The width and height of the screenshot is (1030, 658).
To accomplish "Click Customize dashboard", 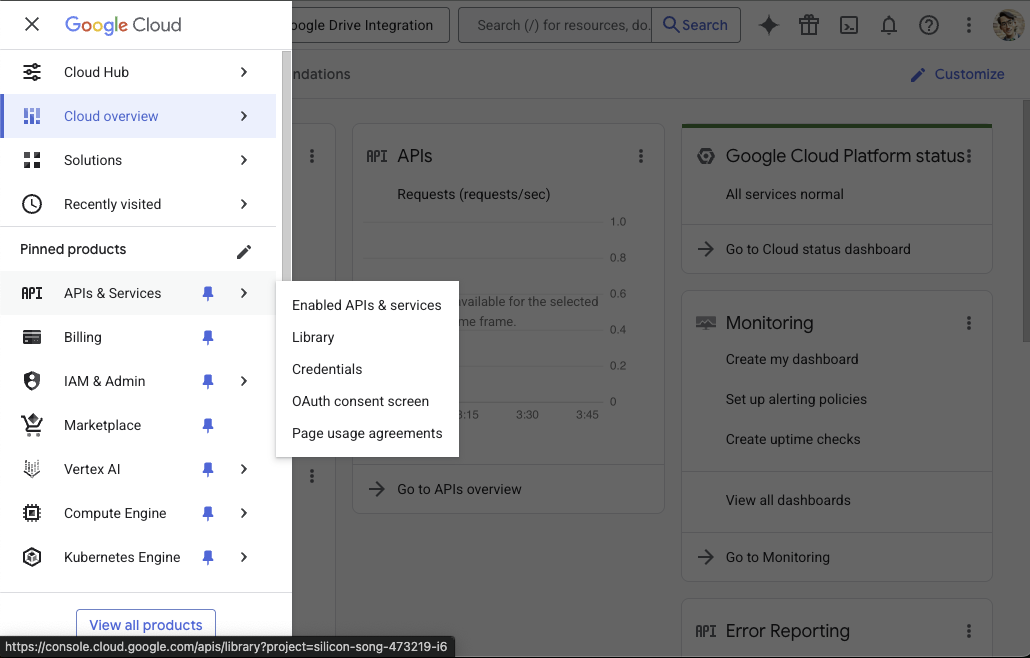I will tap(957, 74).
